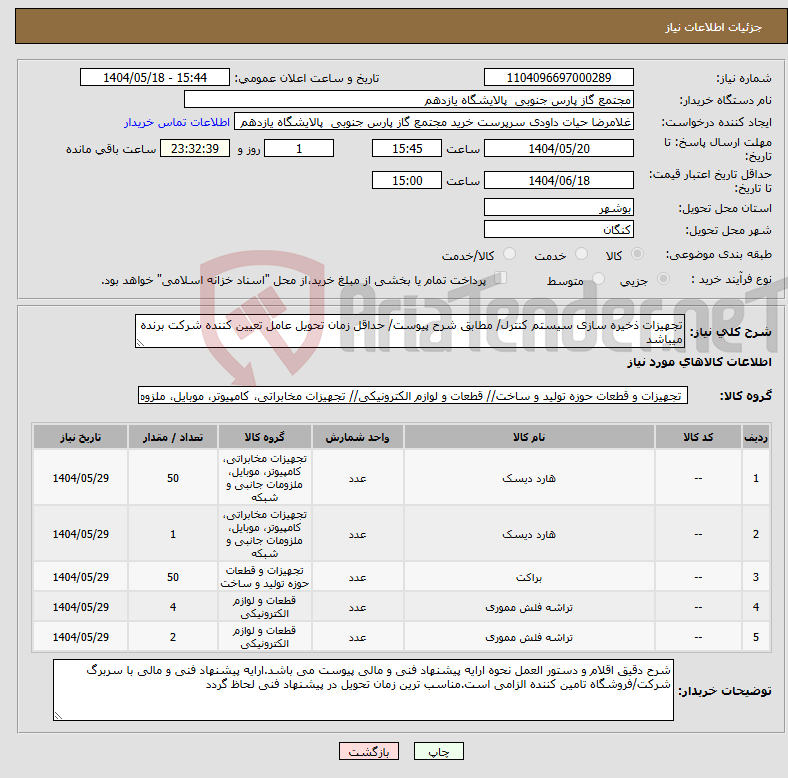Click the delivery province field بوشهر
This screenshot has width=788, height=778.
tap(558, 207)
